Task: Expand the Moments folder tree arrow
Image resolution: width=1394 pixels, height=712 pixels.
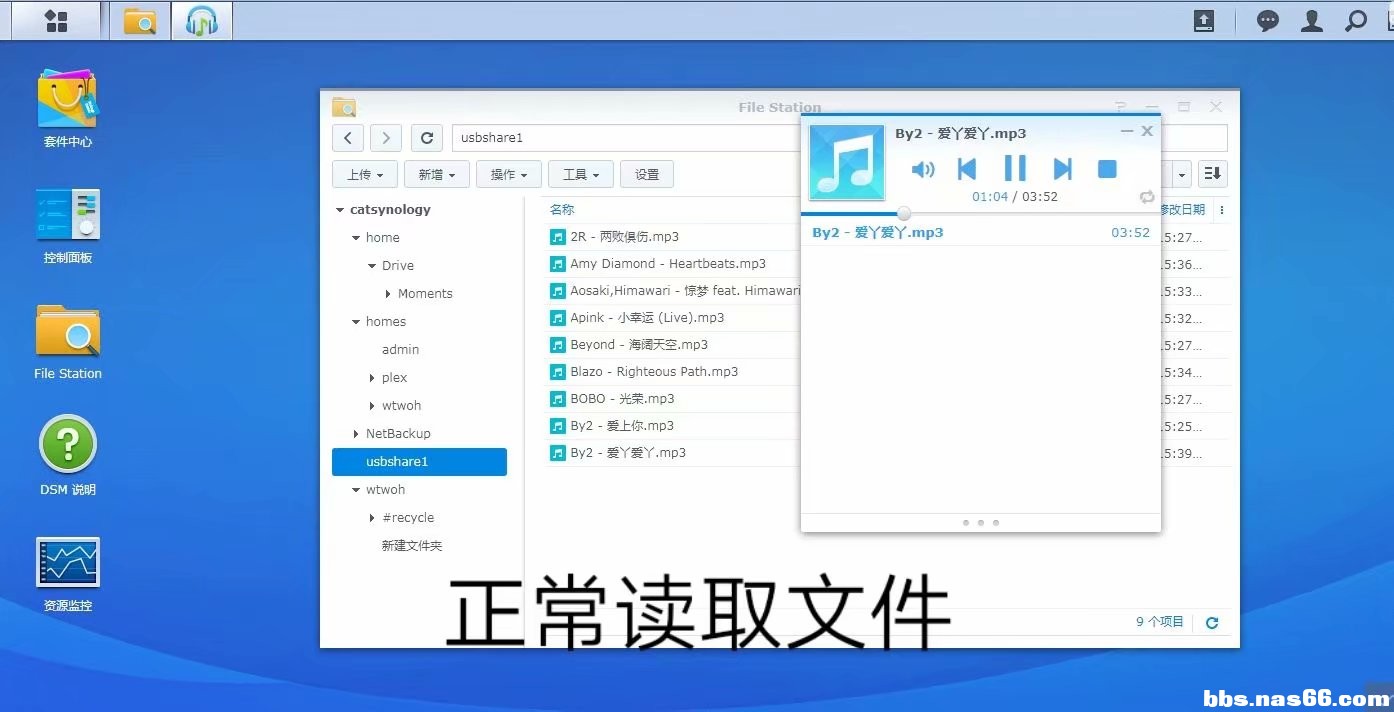Action: [x=388, y=294]
